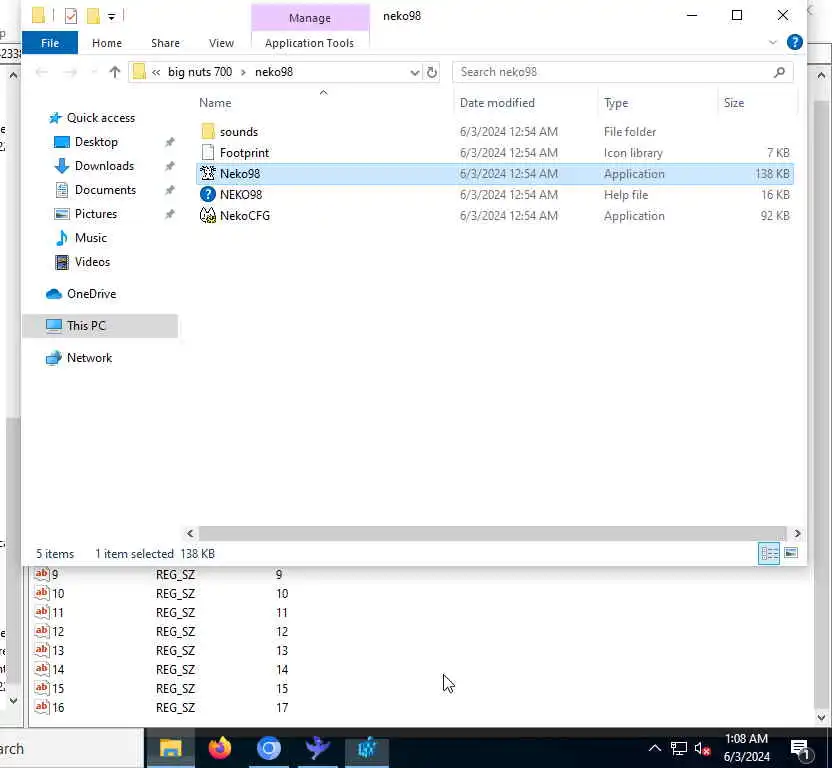Viewport: 832px width, 768px height.
Task: Open File Explorer taskbar icon
Action: tap(171, 748)
